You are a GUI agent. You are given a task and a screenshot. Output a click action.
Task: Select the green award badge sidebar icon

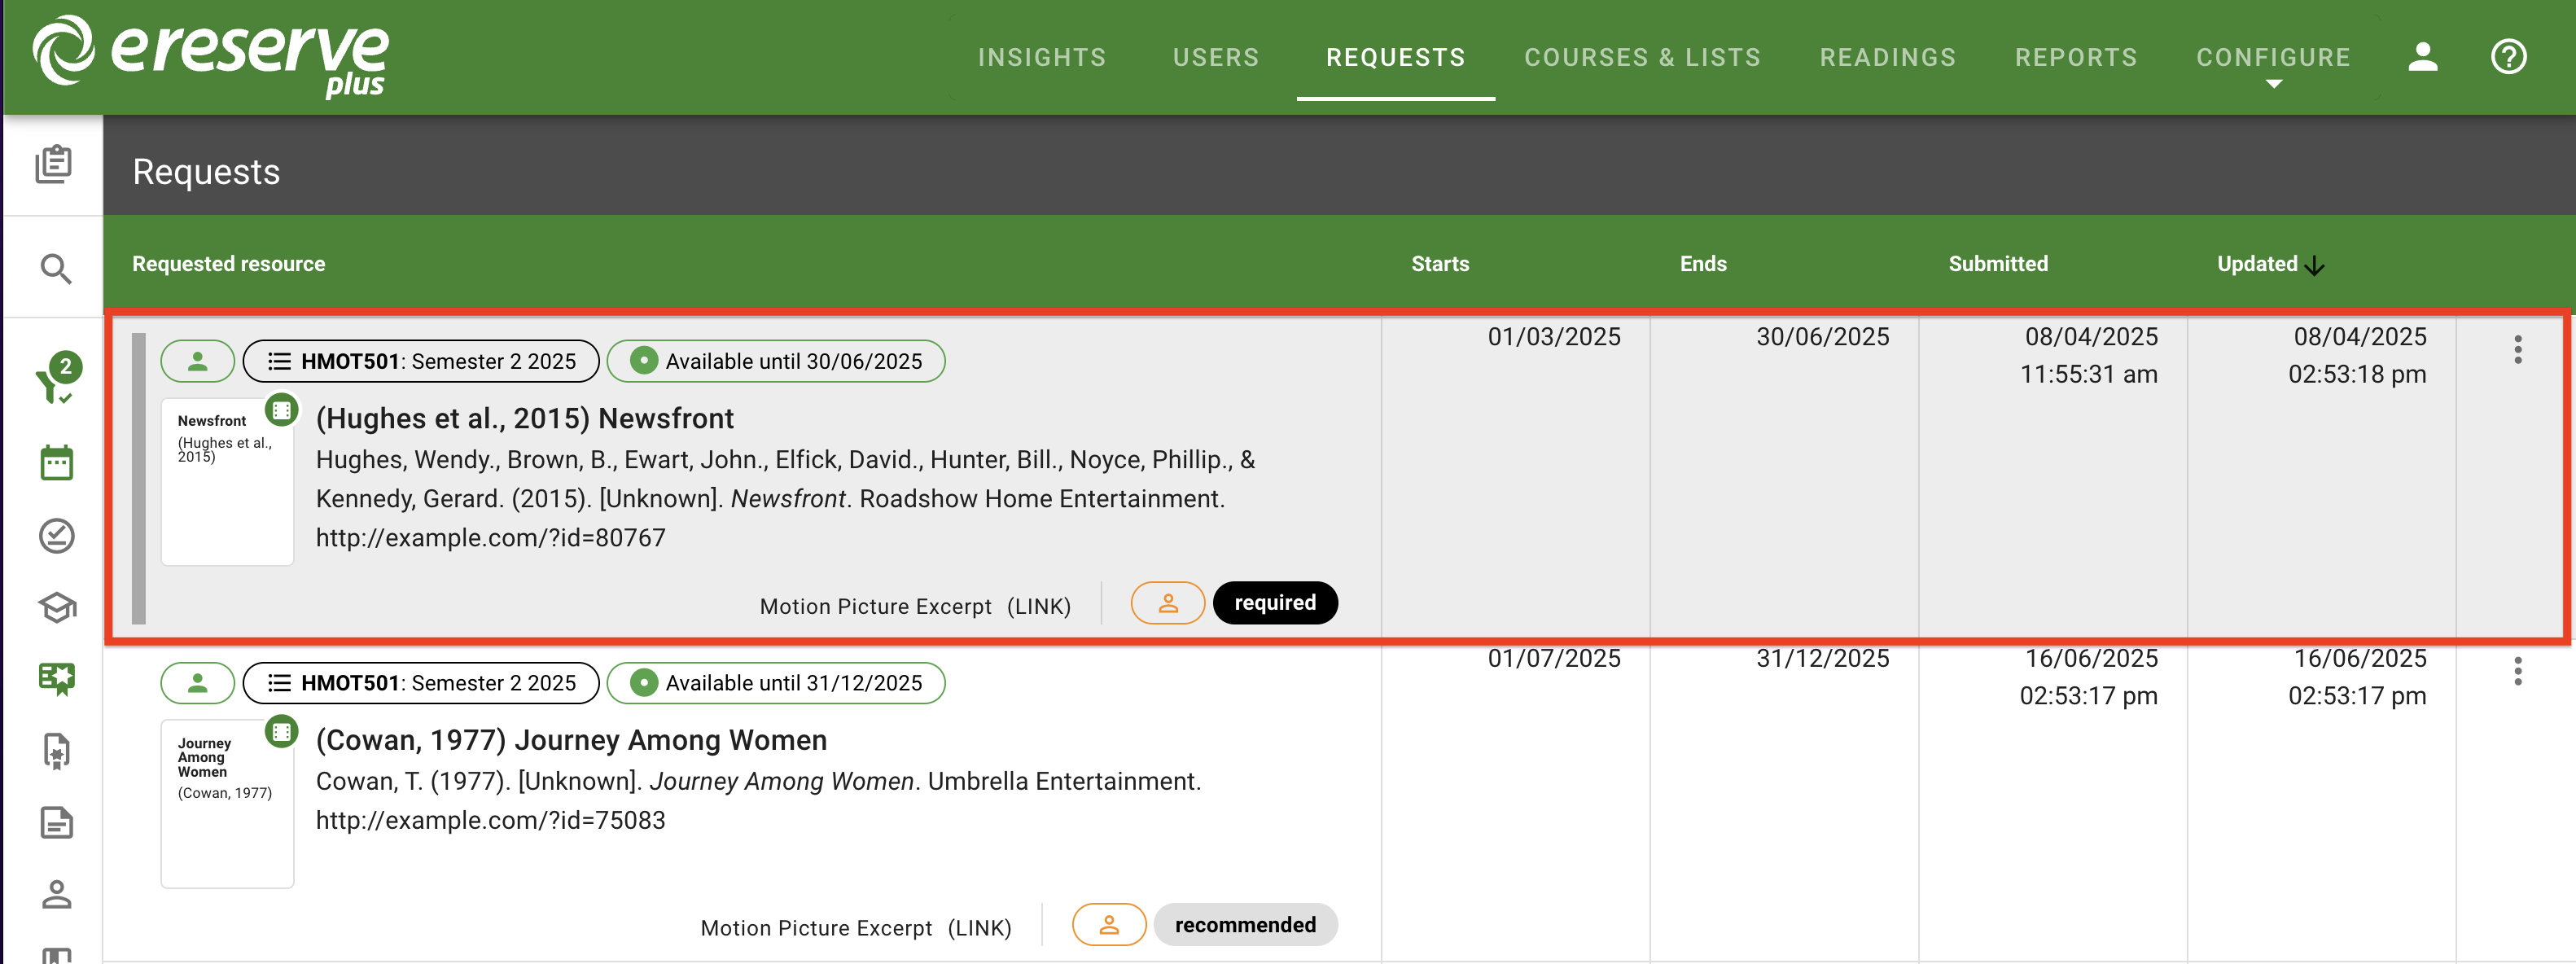(55, 678)
